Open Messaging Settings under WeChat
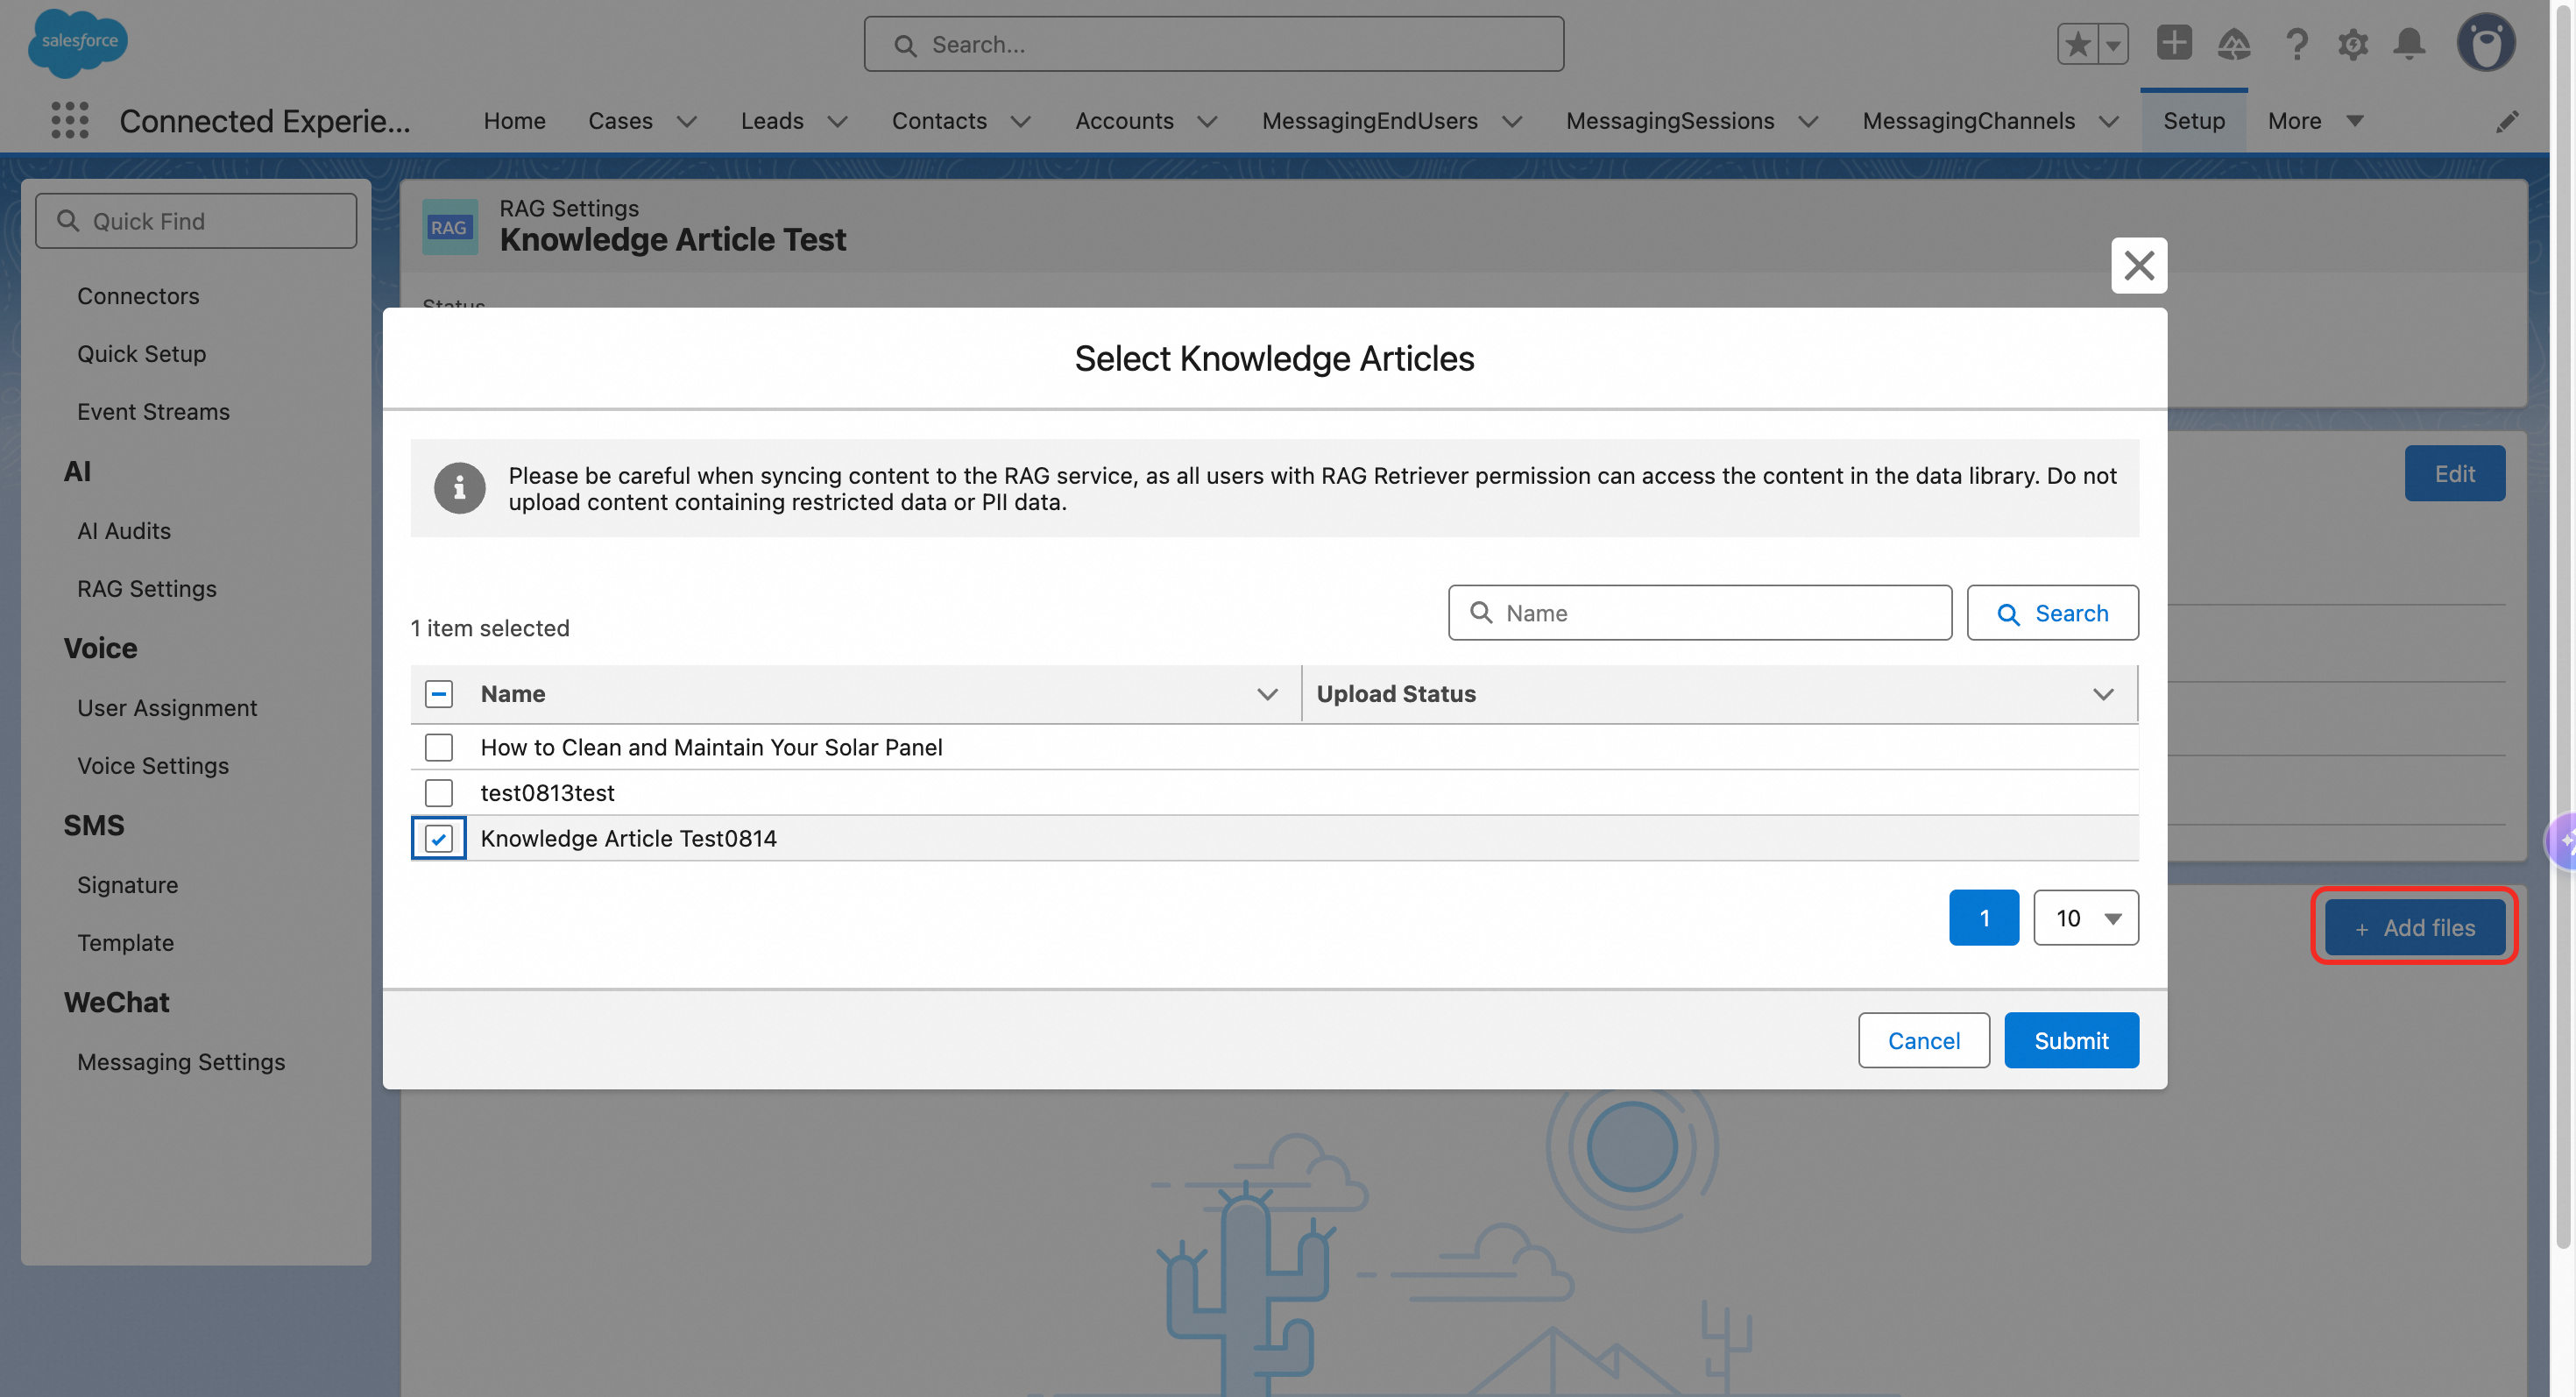2576x1397 pixels. tap(181, 1062)
